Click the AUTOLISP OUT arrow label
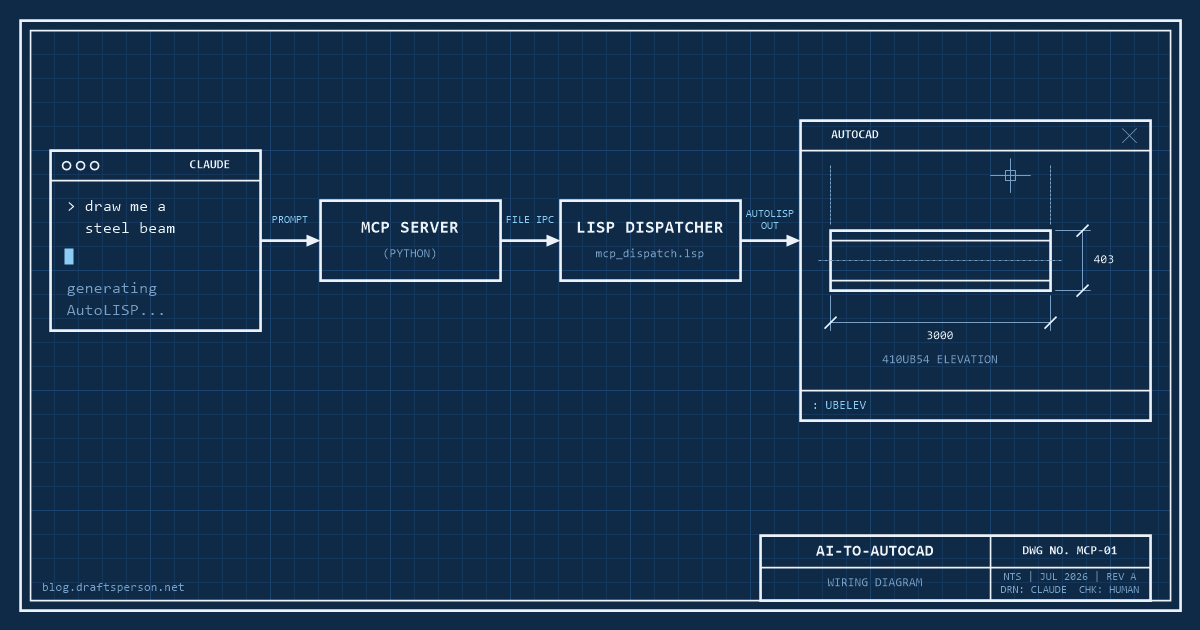This screenshot has width=1200, height=630. pos(770,220)
